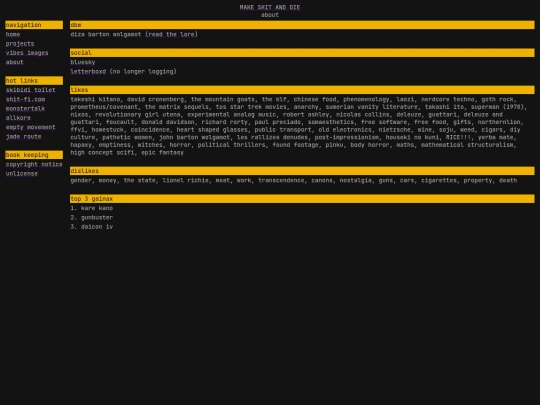View the unlicense link
This screenshot has width=540, height=405.
tap(22, 174)
